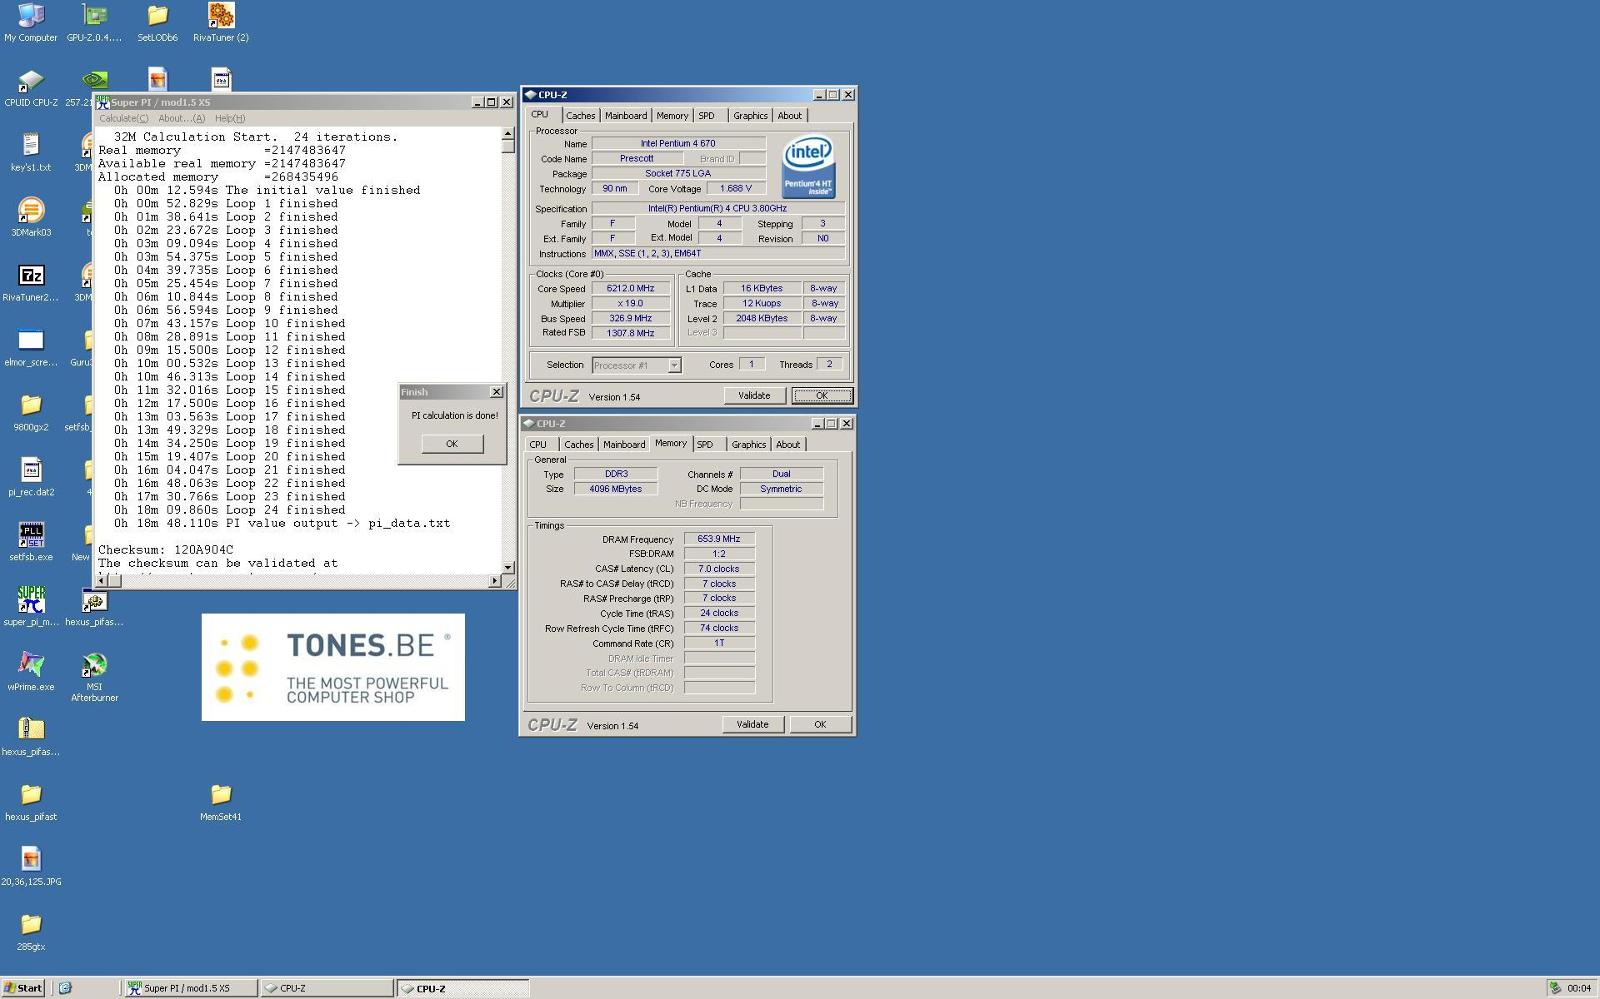Click Checksum: 120A904C line in Super PI
Image resolution: width=1600 pixels, height=999 pixels.
point(166,550)
